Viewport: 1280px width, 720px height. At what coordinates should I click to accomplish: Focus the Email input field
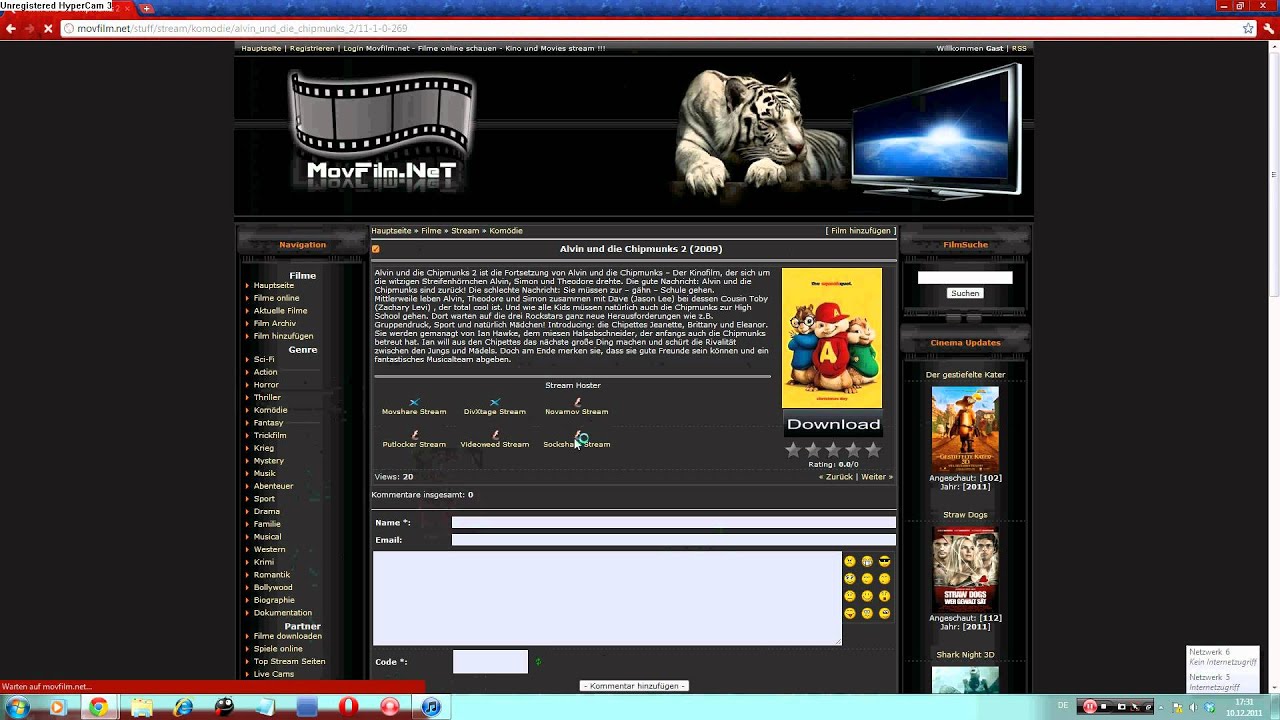(x=673, y=540)
